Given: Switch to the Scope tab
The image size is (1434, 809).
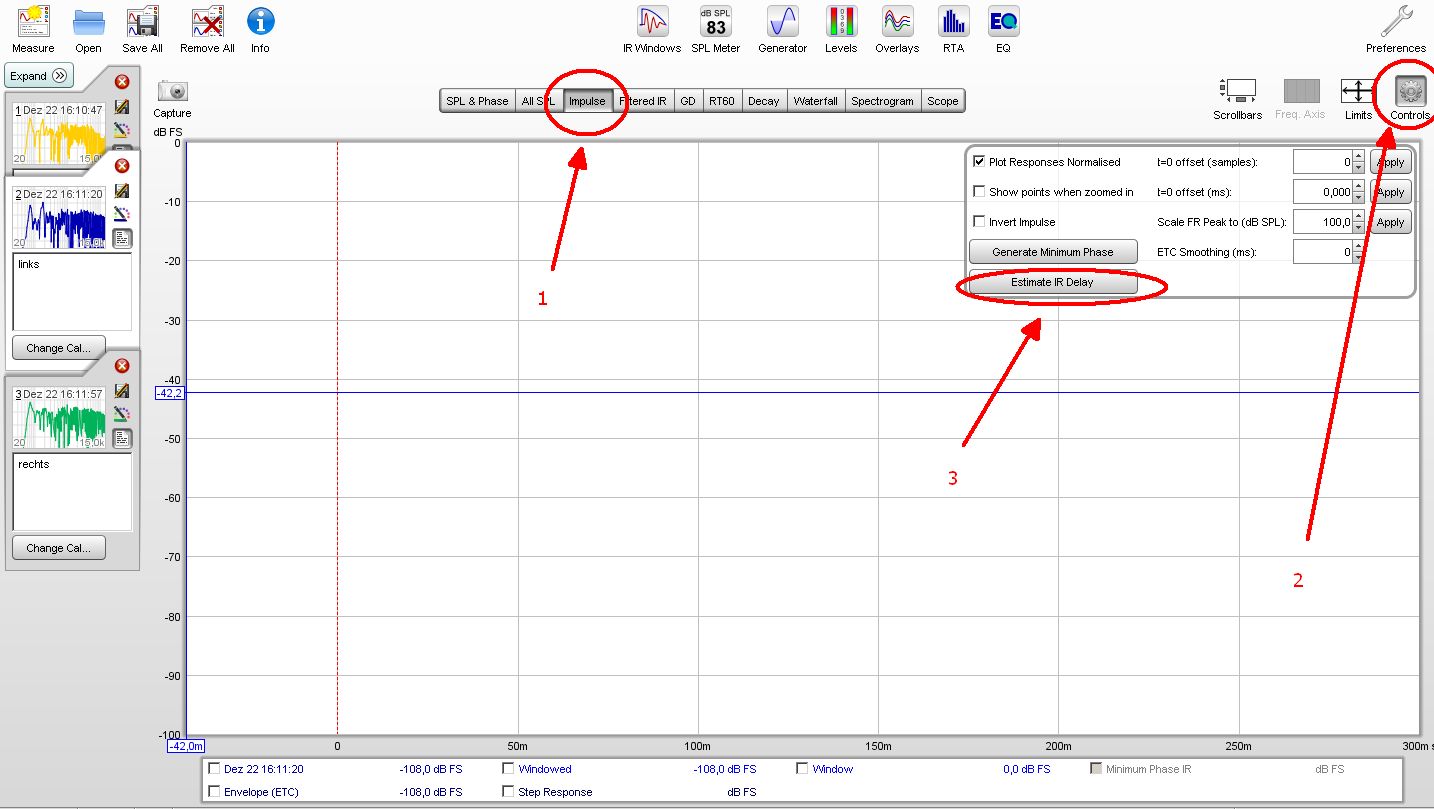Looking at the screenshot, I should pos(942,101).
